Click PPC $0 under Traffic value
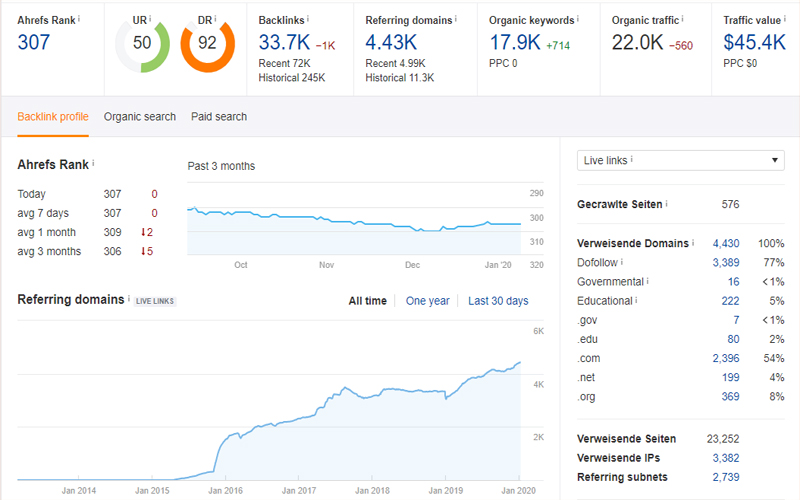The width and height of the screenshot is (800, 500). pos(740,63)
